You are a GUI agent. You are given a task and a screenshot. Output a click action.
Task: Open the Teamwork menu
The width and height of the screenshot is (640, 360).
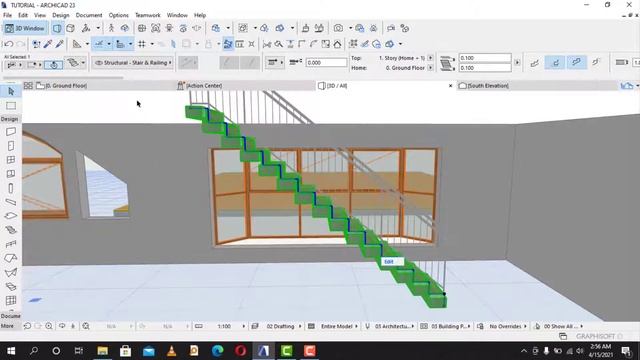point(148,15)
